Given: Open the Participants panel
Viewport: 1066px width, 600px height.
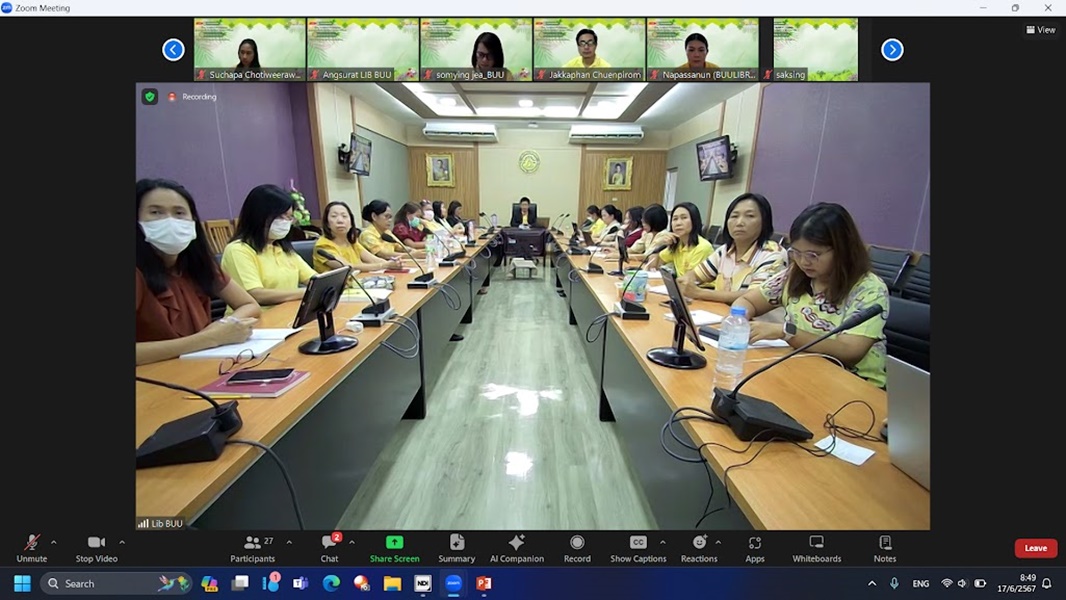Looking at the screenshot, I should pos(253,547).
